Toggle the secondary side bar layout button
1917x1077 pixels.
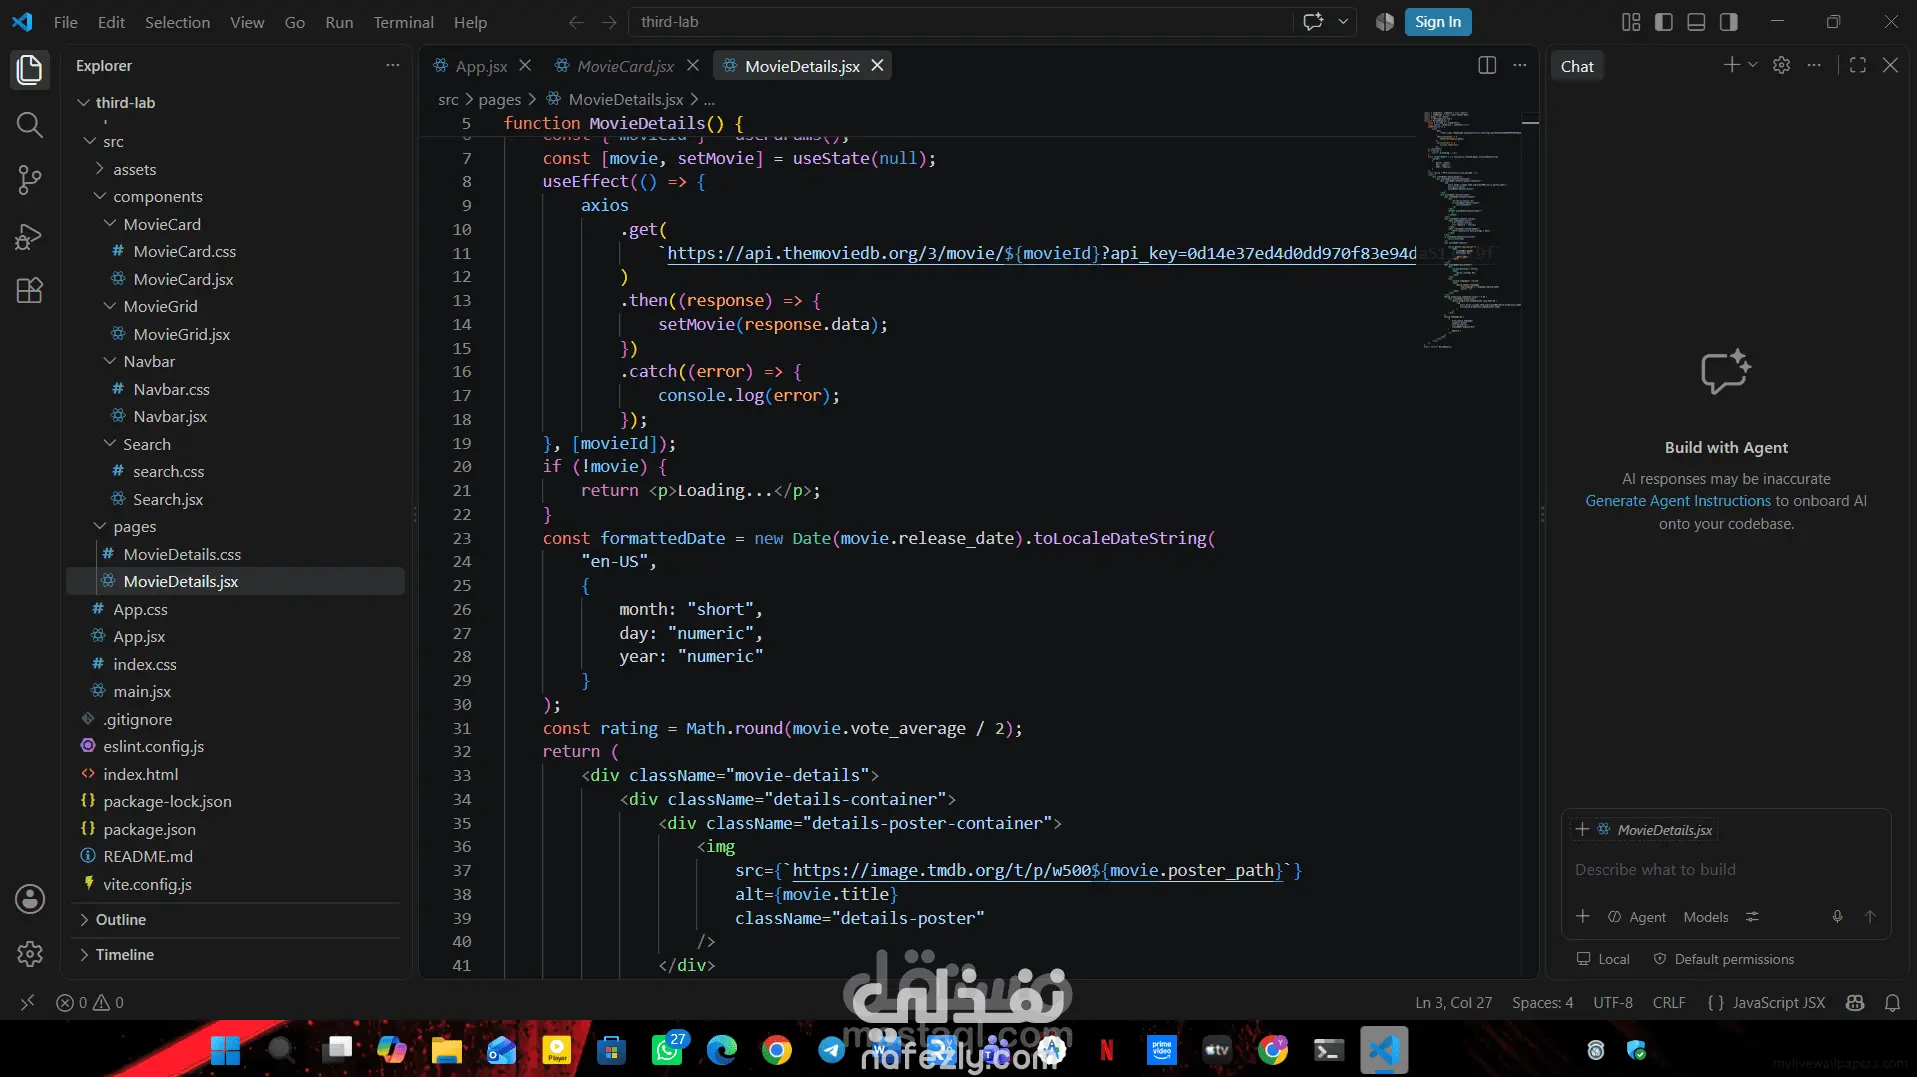[1728, 22]
